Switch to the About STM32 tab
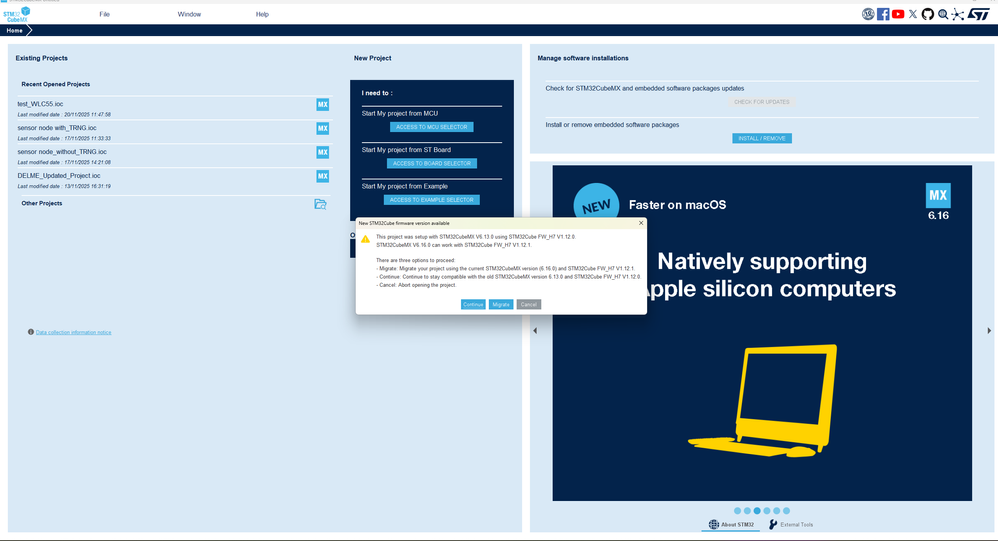 pos(731,524)
